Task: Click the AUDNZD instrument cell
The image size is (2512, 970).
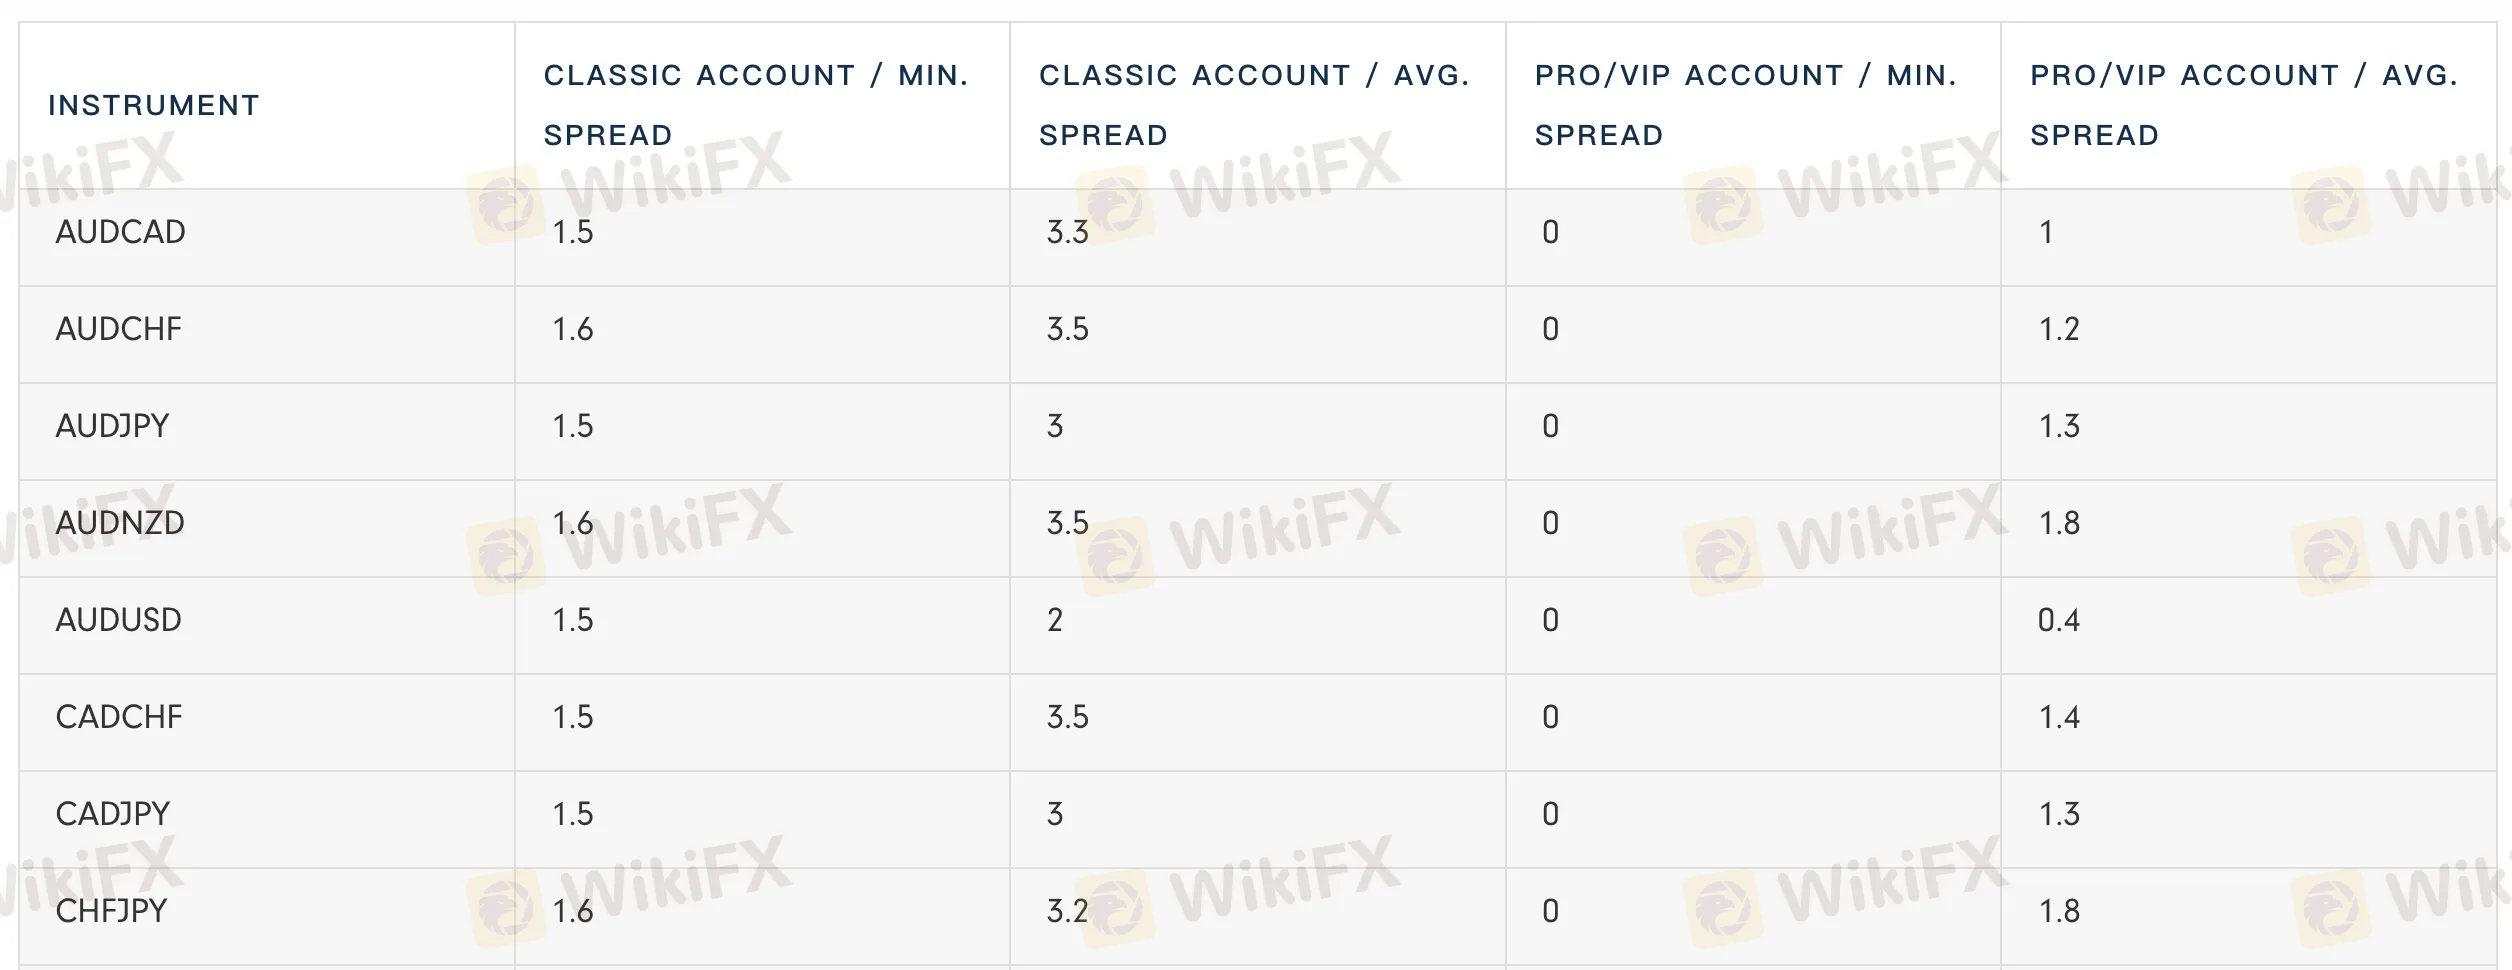Action: click(120, 523)
